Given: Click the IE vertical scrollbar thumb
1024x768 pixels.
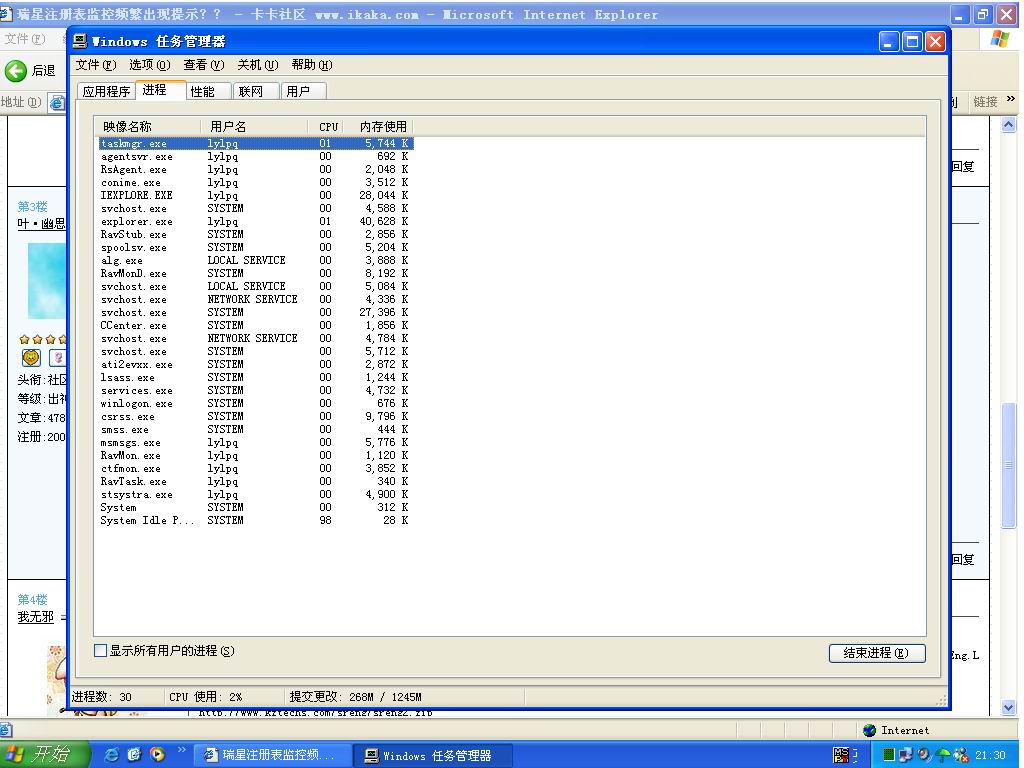Looking at the screenshot, I should (1008, 465).
